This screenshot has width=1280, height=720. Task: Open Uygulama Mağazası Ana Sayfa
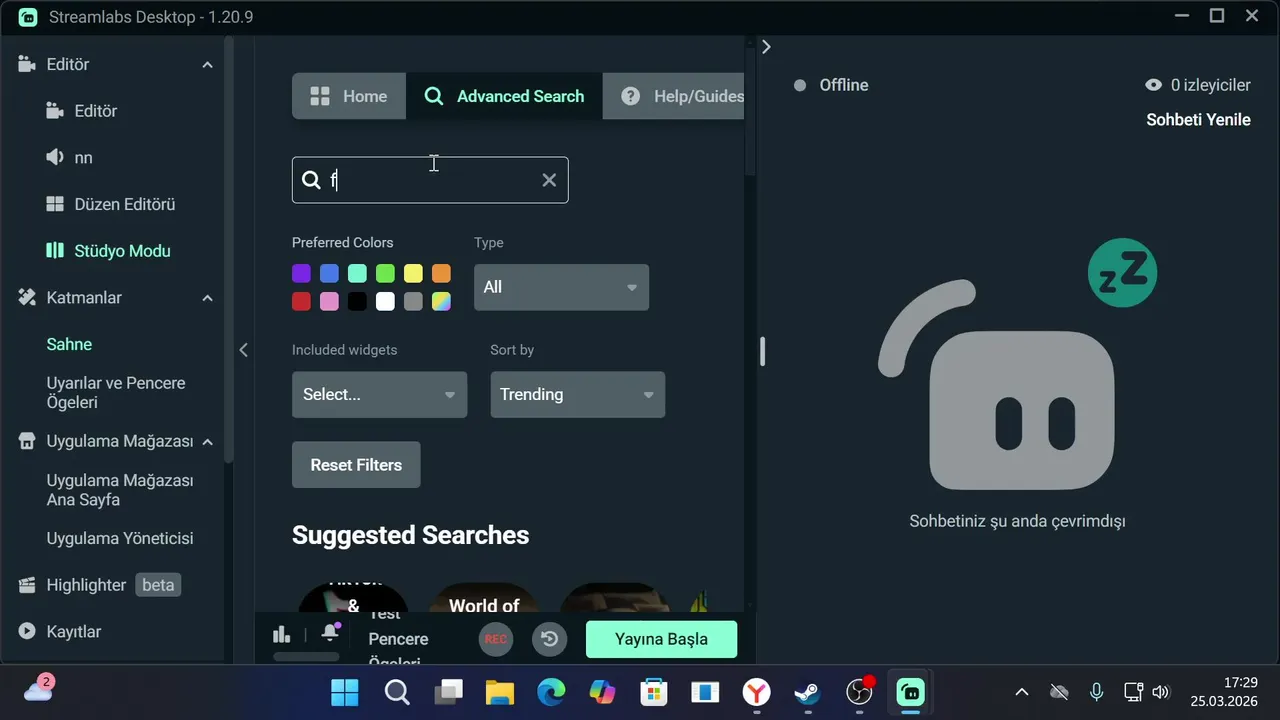coord(120,490)
